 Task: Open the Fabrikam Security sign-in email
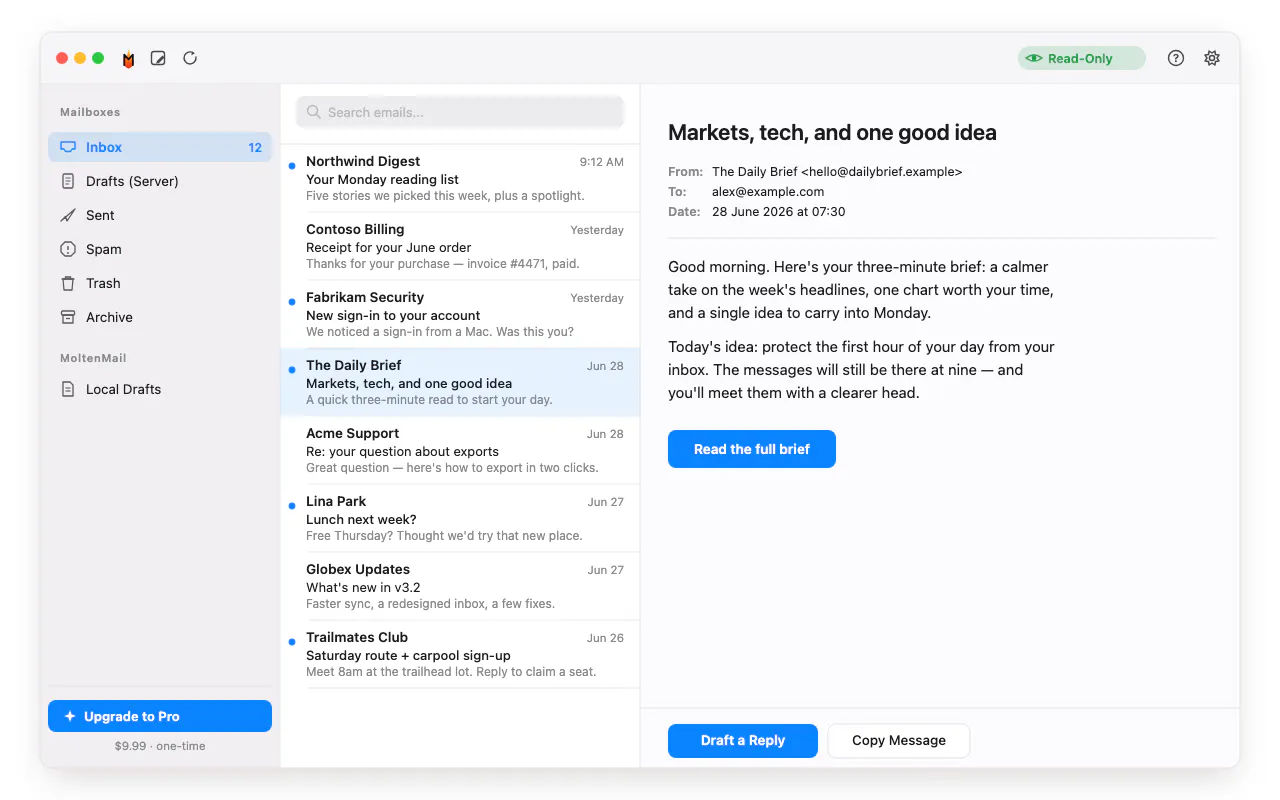click(460, 314)
